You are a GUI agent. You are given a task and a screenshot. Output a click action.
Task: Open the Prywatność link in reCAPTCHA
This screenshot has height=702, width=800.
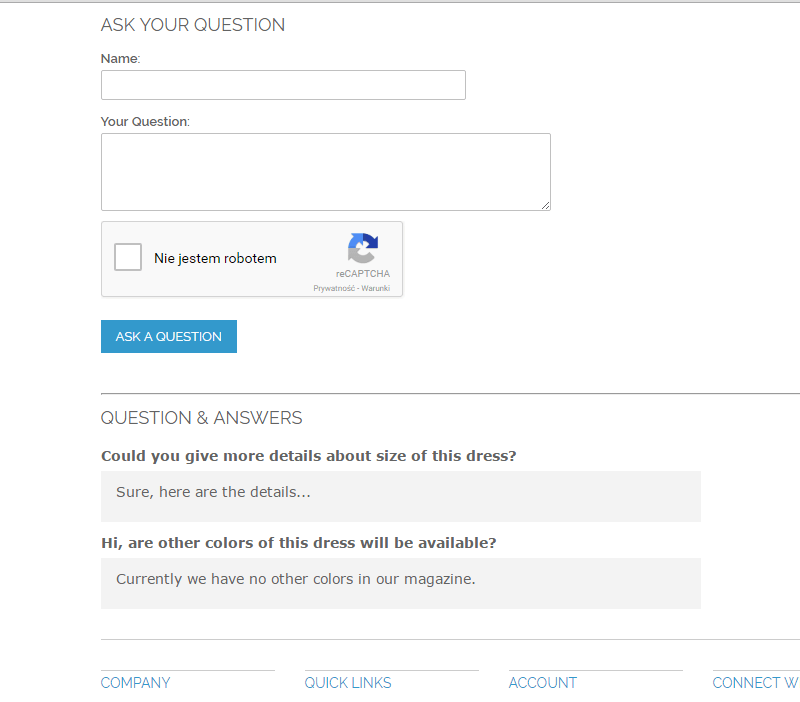tap(334, 288)
